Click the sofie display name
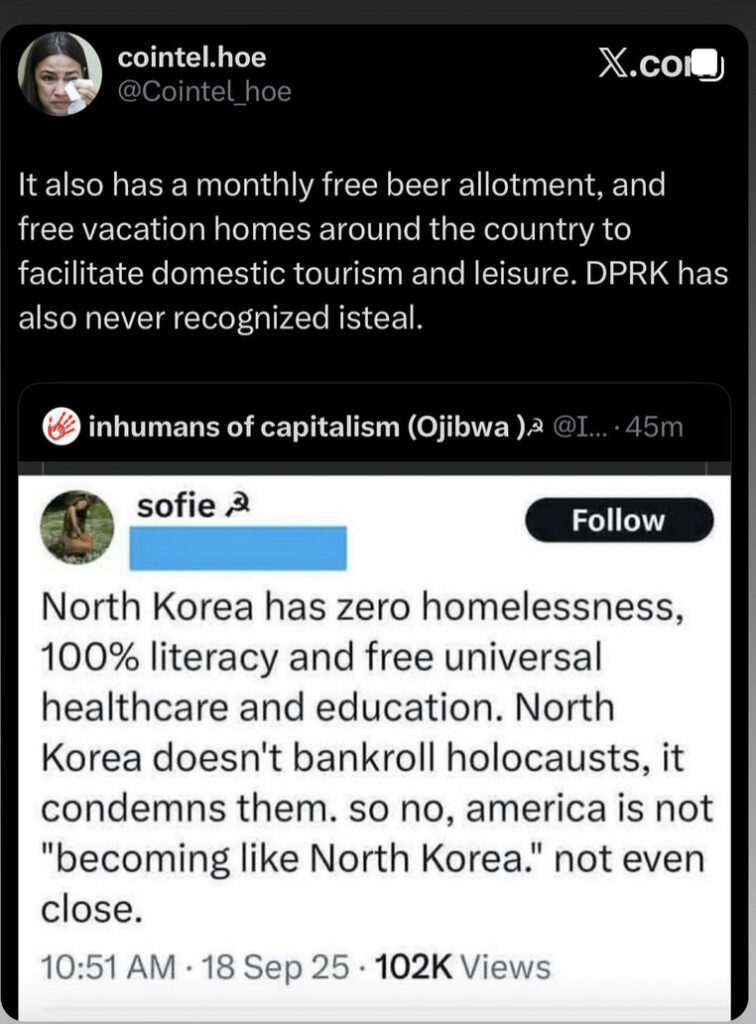The height and width of the screenshot is (1024, 756). 175,507
